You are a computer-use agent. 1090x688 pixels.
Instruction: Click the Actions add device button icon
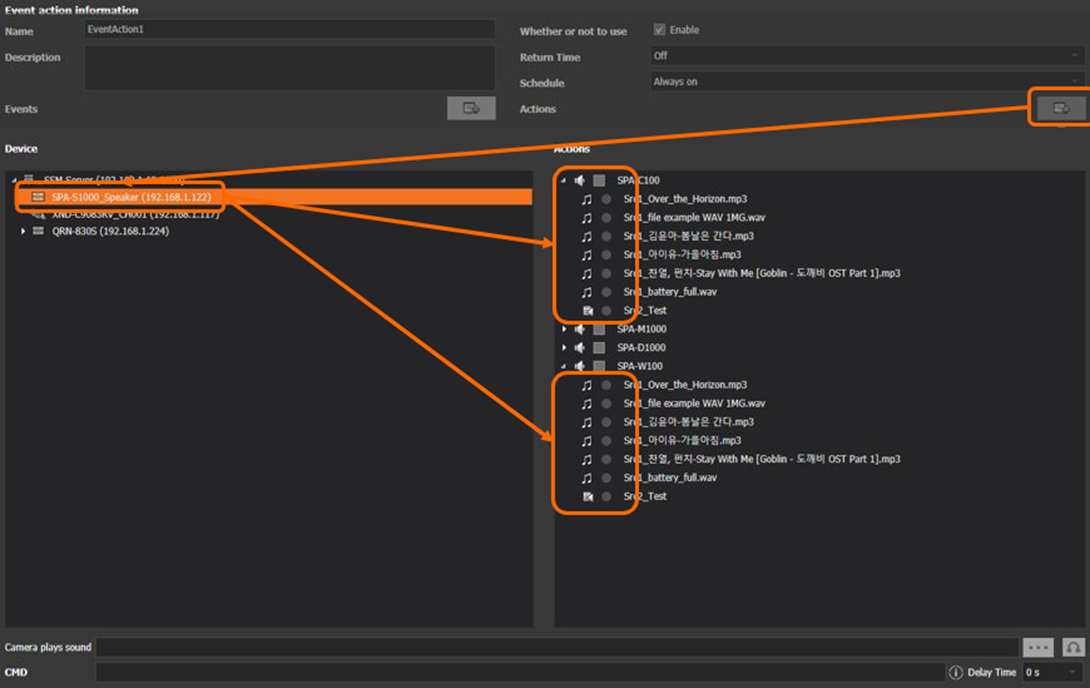(x=1061, y=108)
